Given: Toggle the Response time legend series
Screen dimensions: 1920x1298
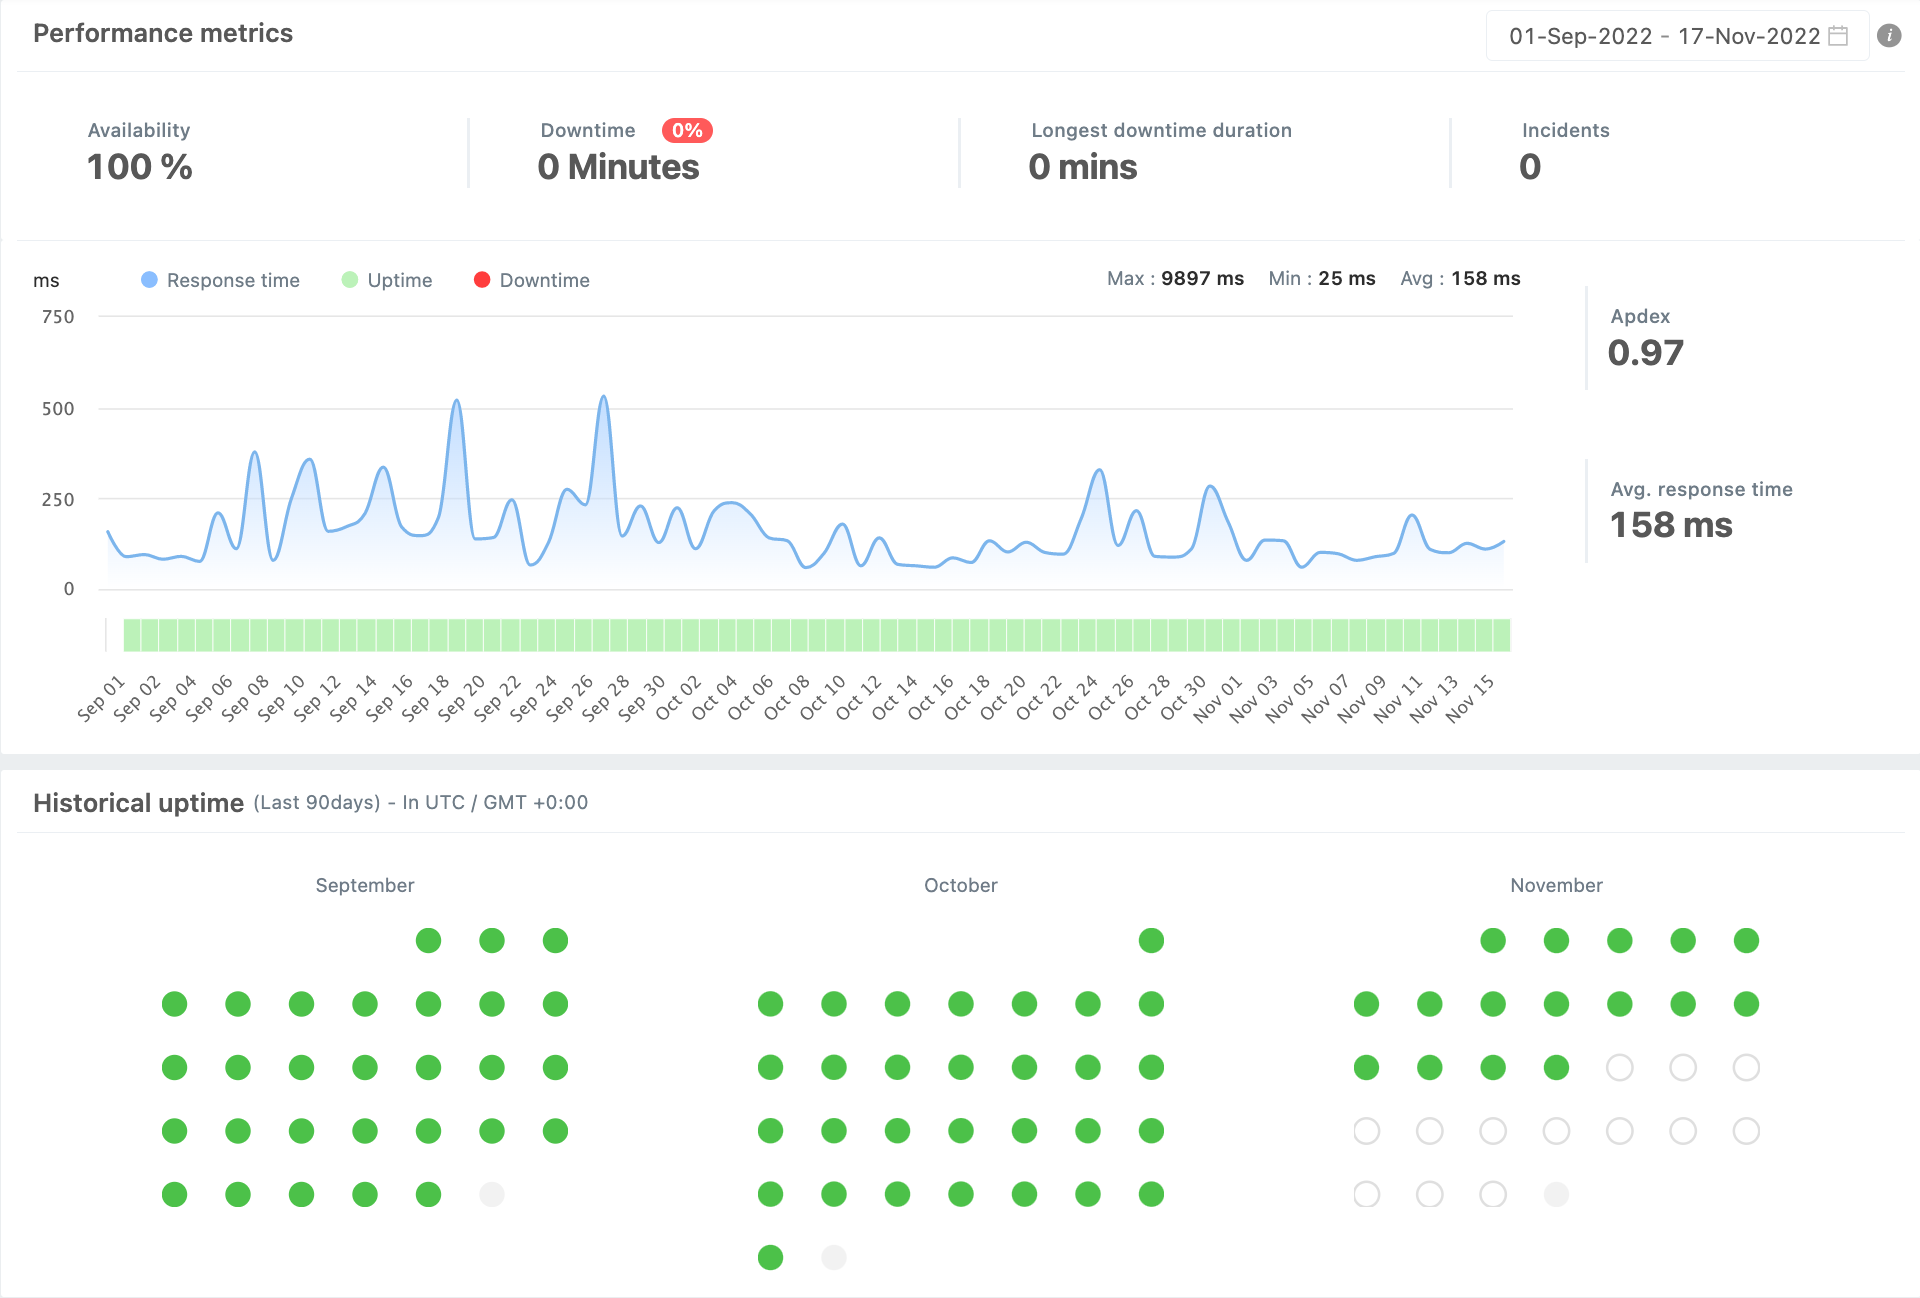Looking at the screenshot, I should 233,280.
